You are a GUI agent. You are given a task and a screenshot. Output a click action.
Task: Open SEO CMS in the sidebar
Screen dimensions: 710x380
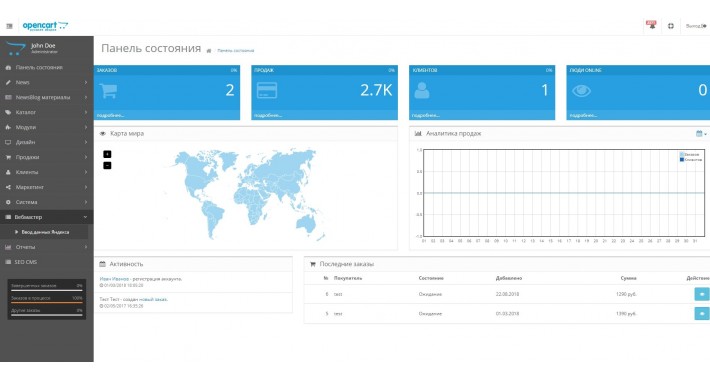click(47, 262)
